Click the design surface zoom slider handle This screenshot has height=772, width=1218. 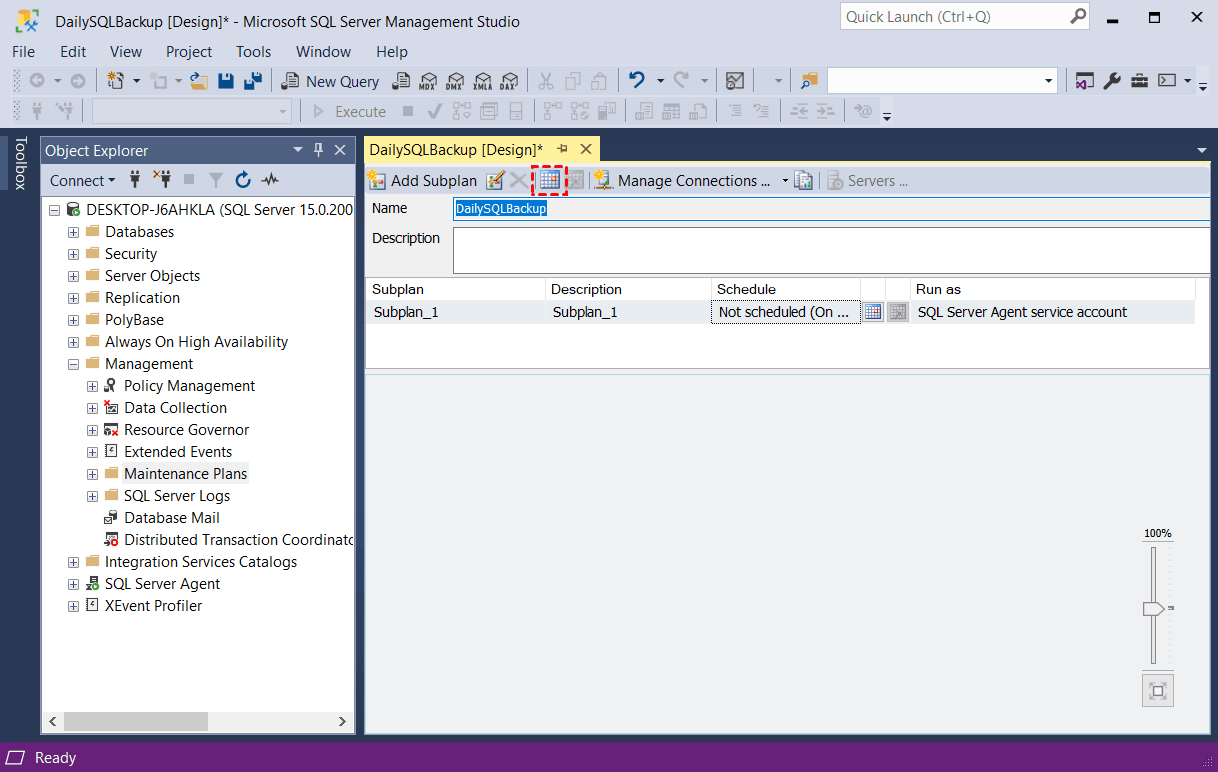(x=1153, y=608)
